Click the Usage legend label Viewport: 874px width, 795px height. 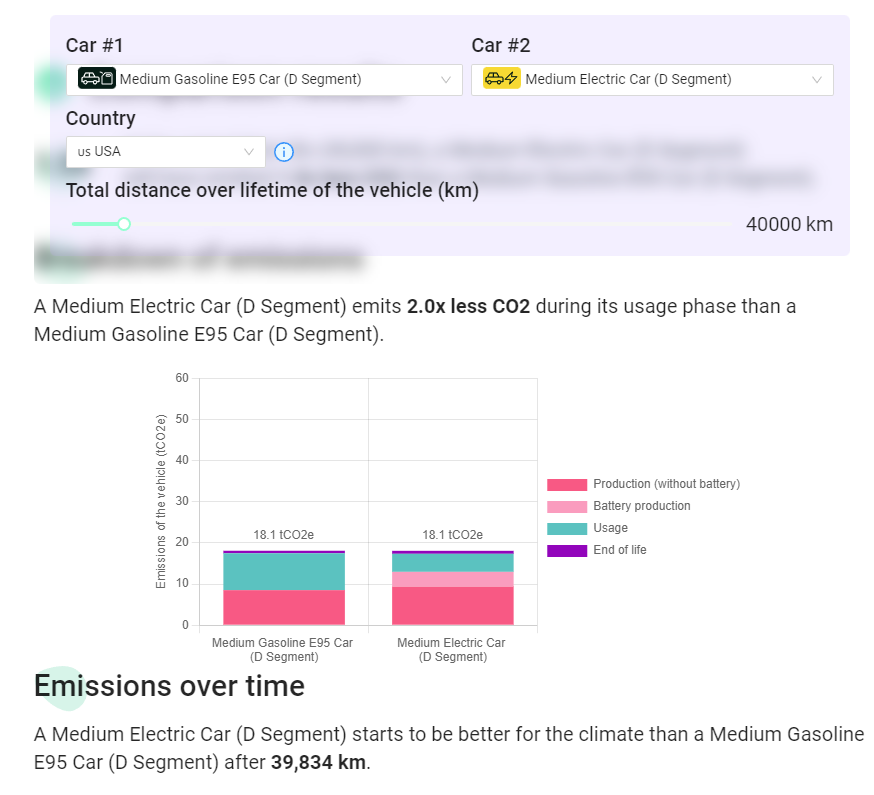[x=610, y=528]
